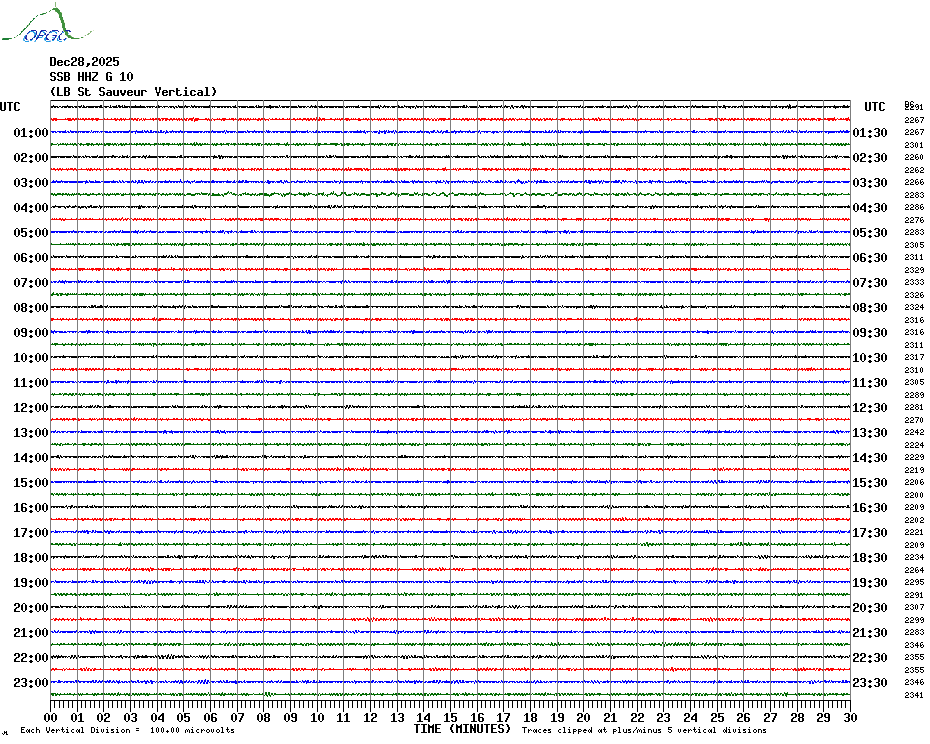
Task: Click minute tick label 00 on time axis
Action: click(50, 717)
